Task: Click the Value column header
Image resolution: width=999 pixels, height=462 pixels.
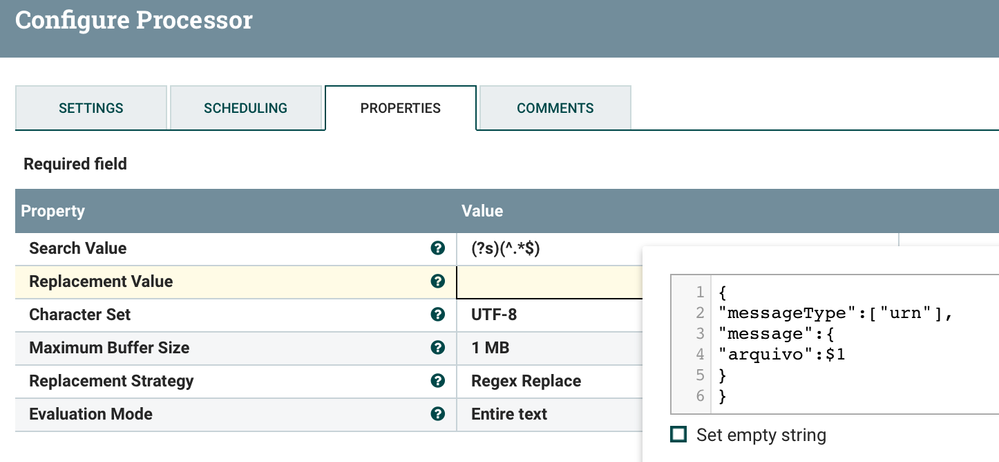Action: click(482, 211)
